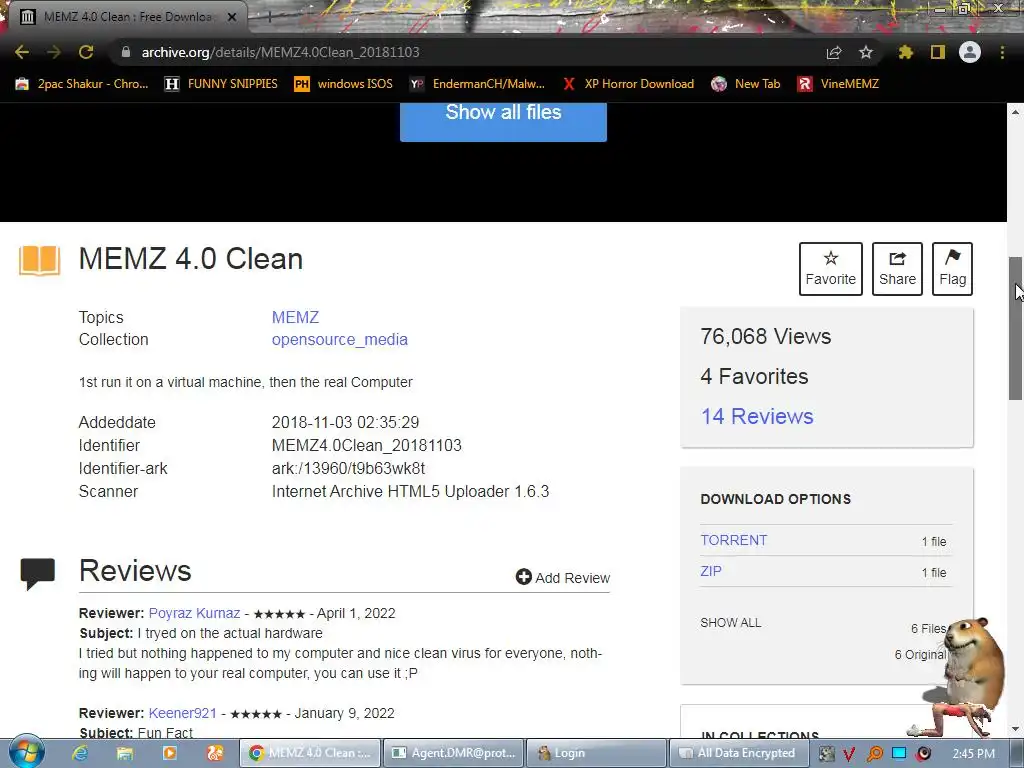Open the EndermanCH/Malw... bookmark
1024x768 pixels.
coord(477,84)
